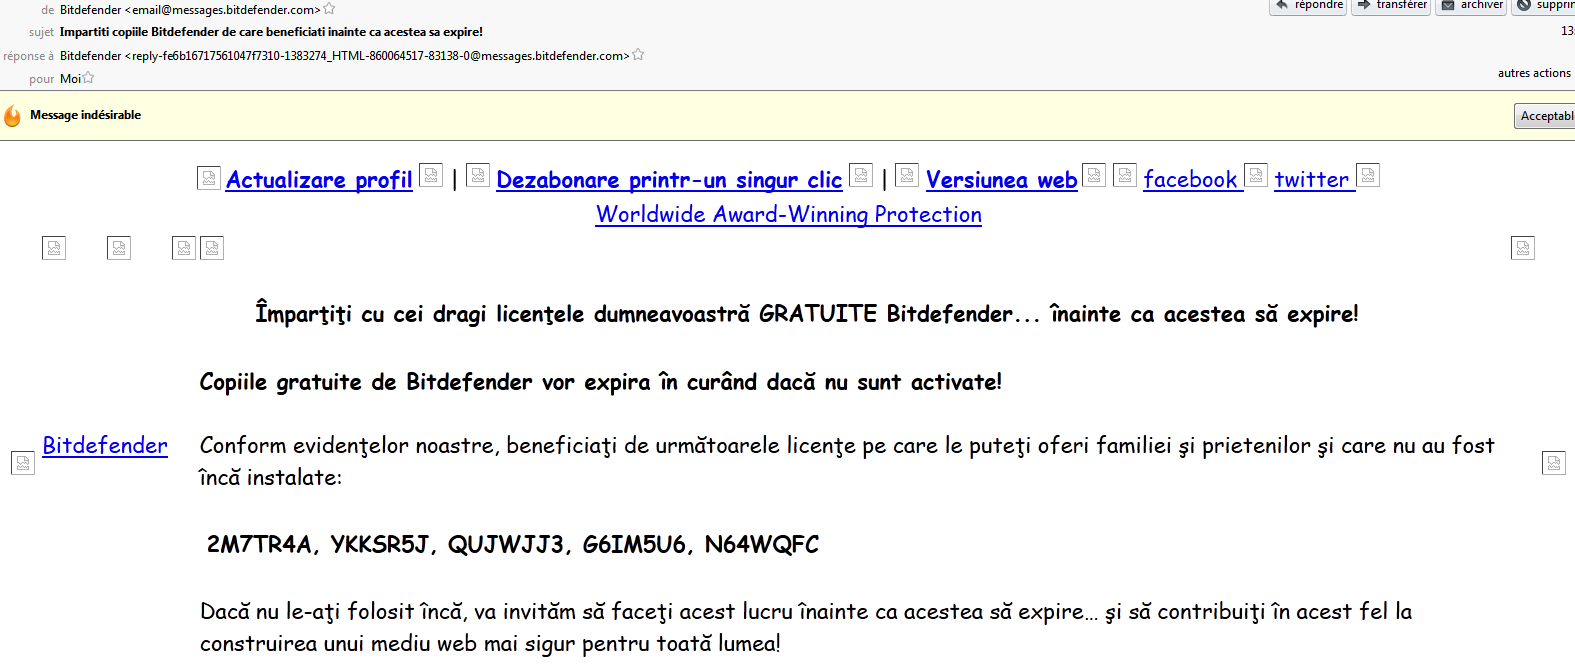This screenshot has width=1575, height=666.
Task: Open the Actualizare profil link
Action: pos(319,180)
